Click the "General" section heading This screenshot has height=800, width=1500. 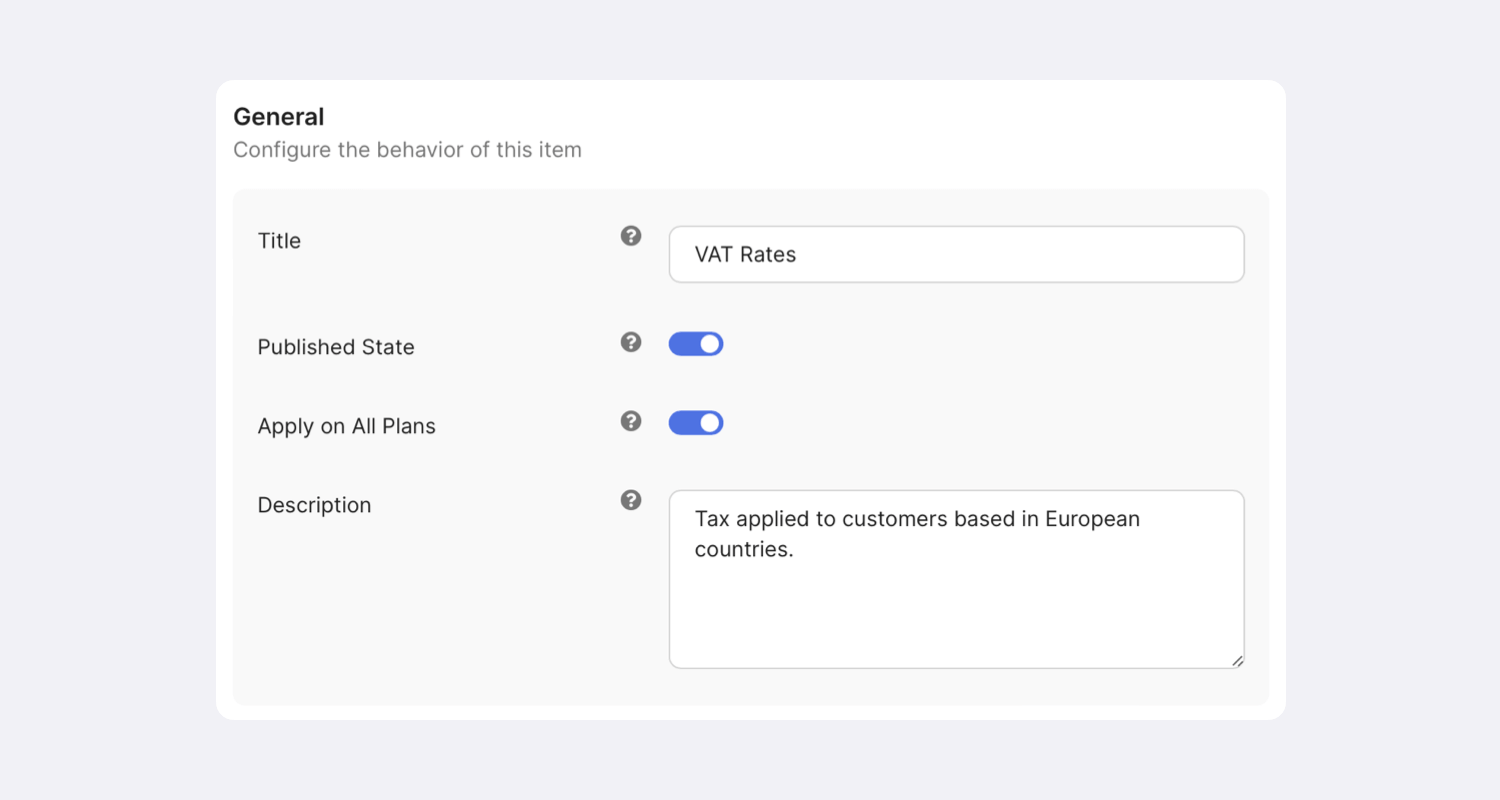point(279,117)
